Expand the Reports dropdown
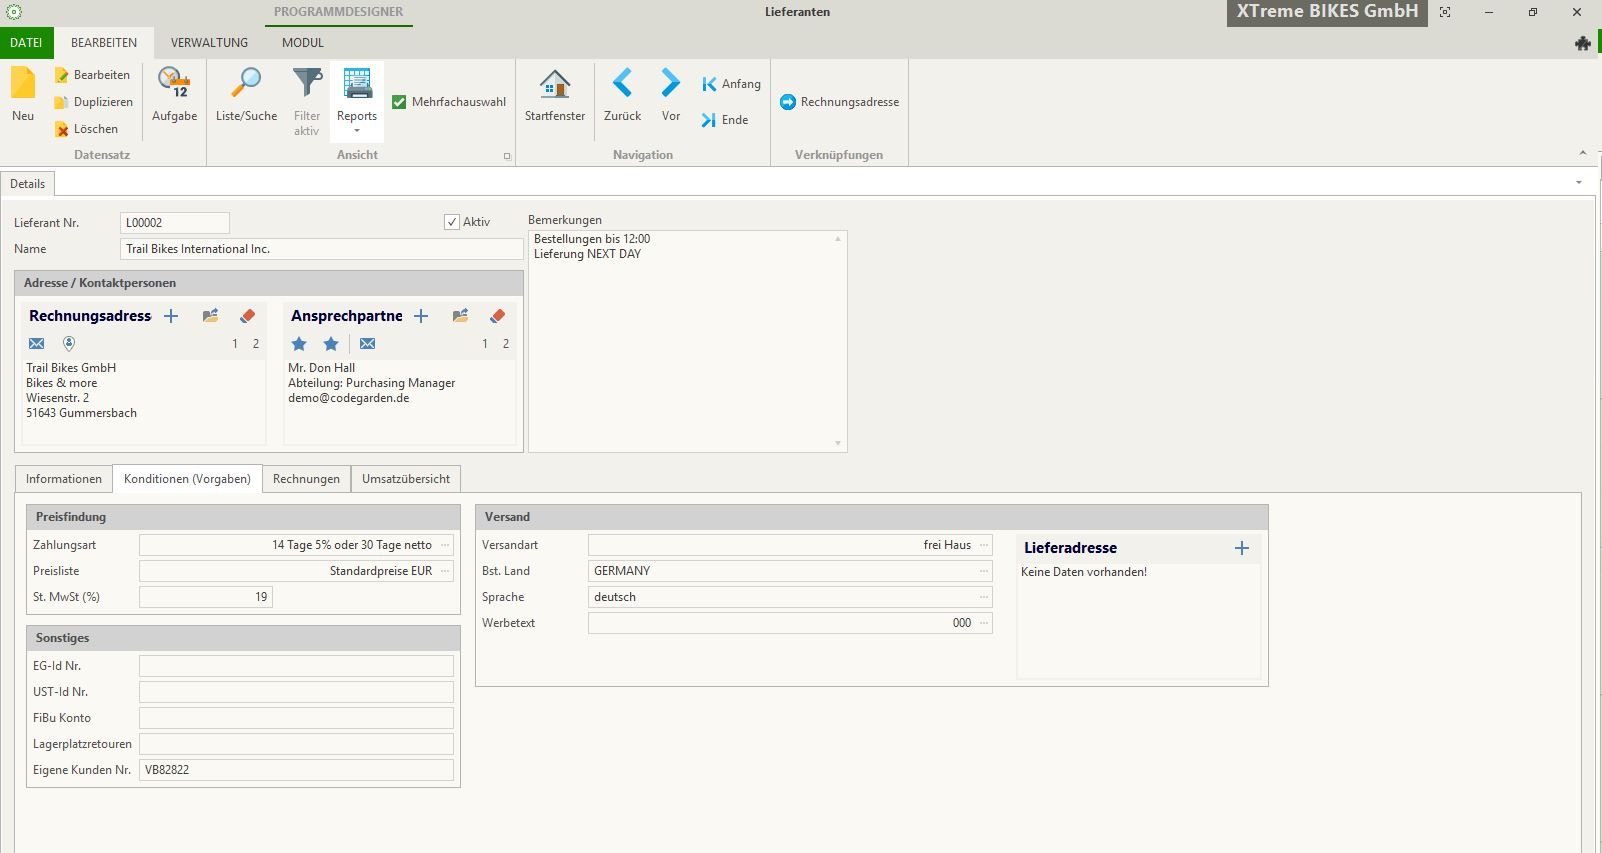Viewport: 1602px width, 853px height. coord(357,130)
